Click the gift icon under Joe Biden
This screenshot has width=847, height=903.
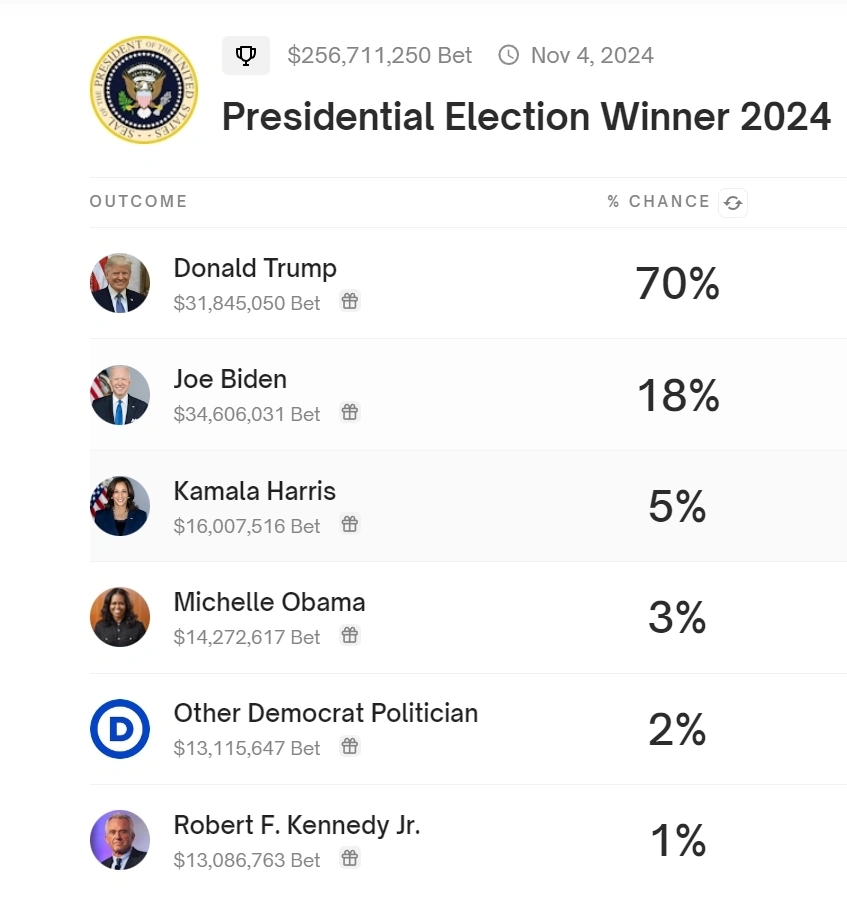[x=349, y=412]
